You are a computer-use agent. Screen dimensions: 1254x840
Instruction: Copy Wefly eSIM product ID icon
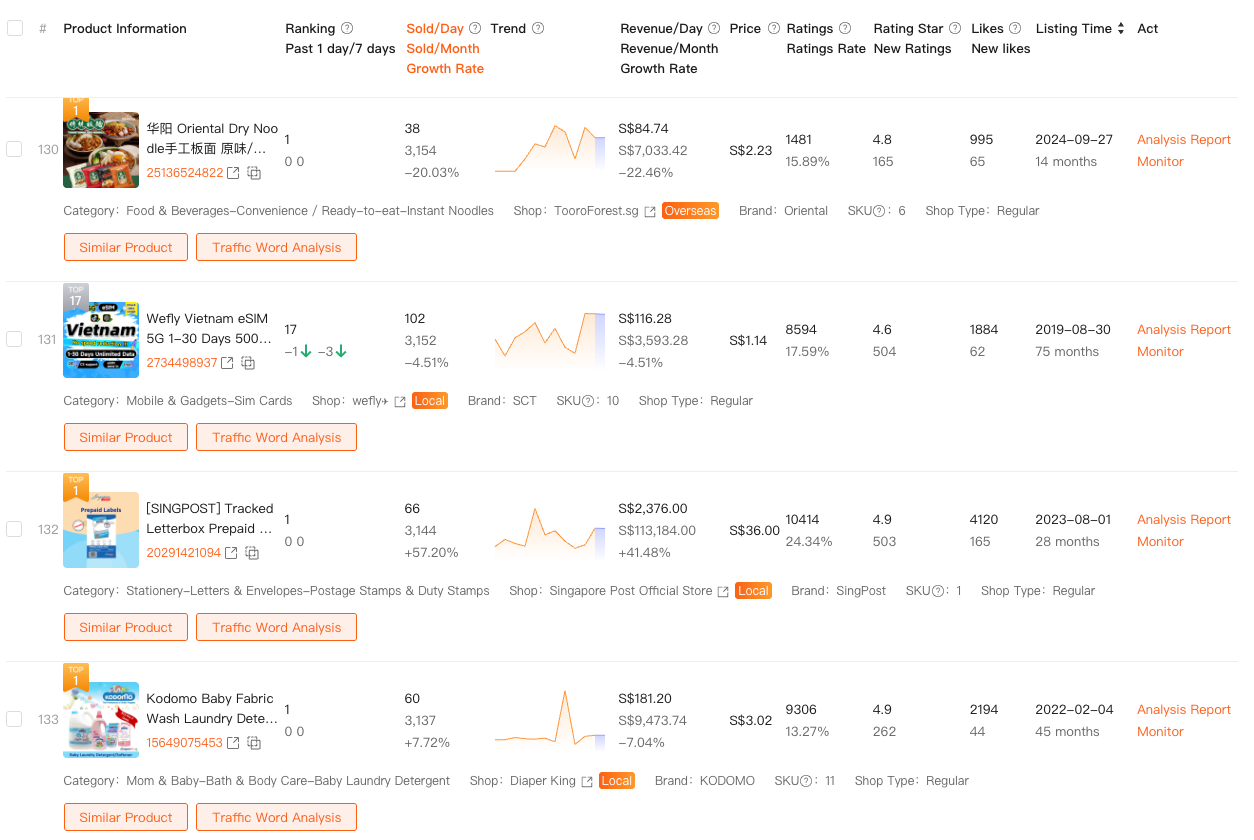pos(248,363)
